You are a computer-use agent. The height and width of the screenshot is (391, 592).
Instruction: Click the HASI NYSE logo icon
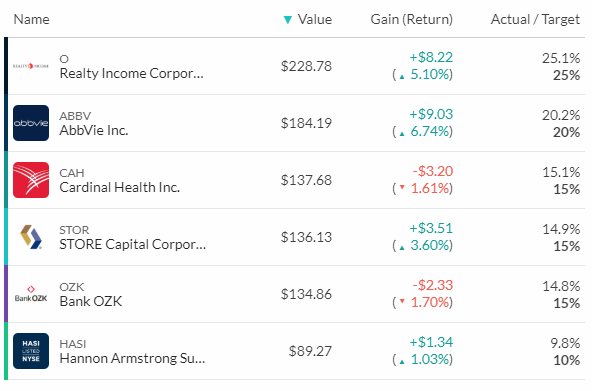pyautogui.click(x=31, y=351)
